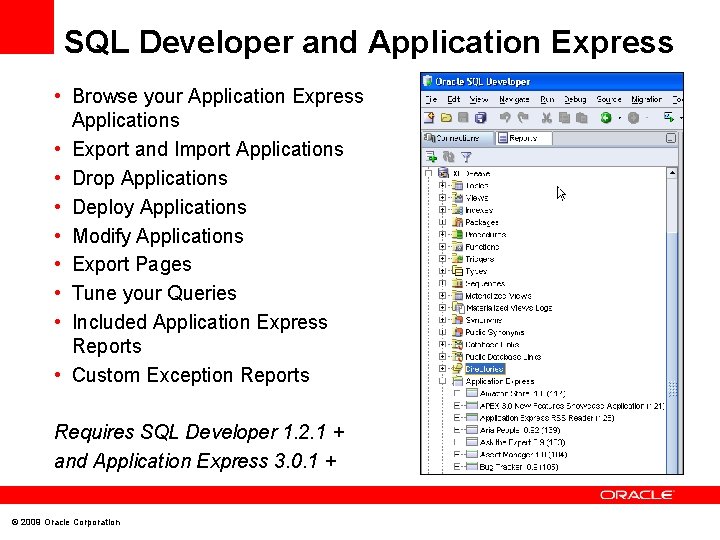The width and height of the screenshot is (720, 540).
Task: Open the Debug menu
Action: coord(575,99)
